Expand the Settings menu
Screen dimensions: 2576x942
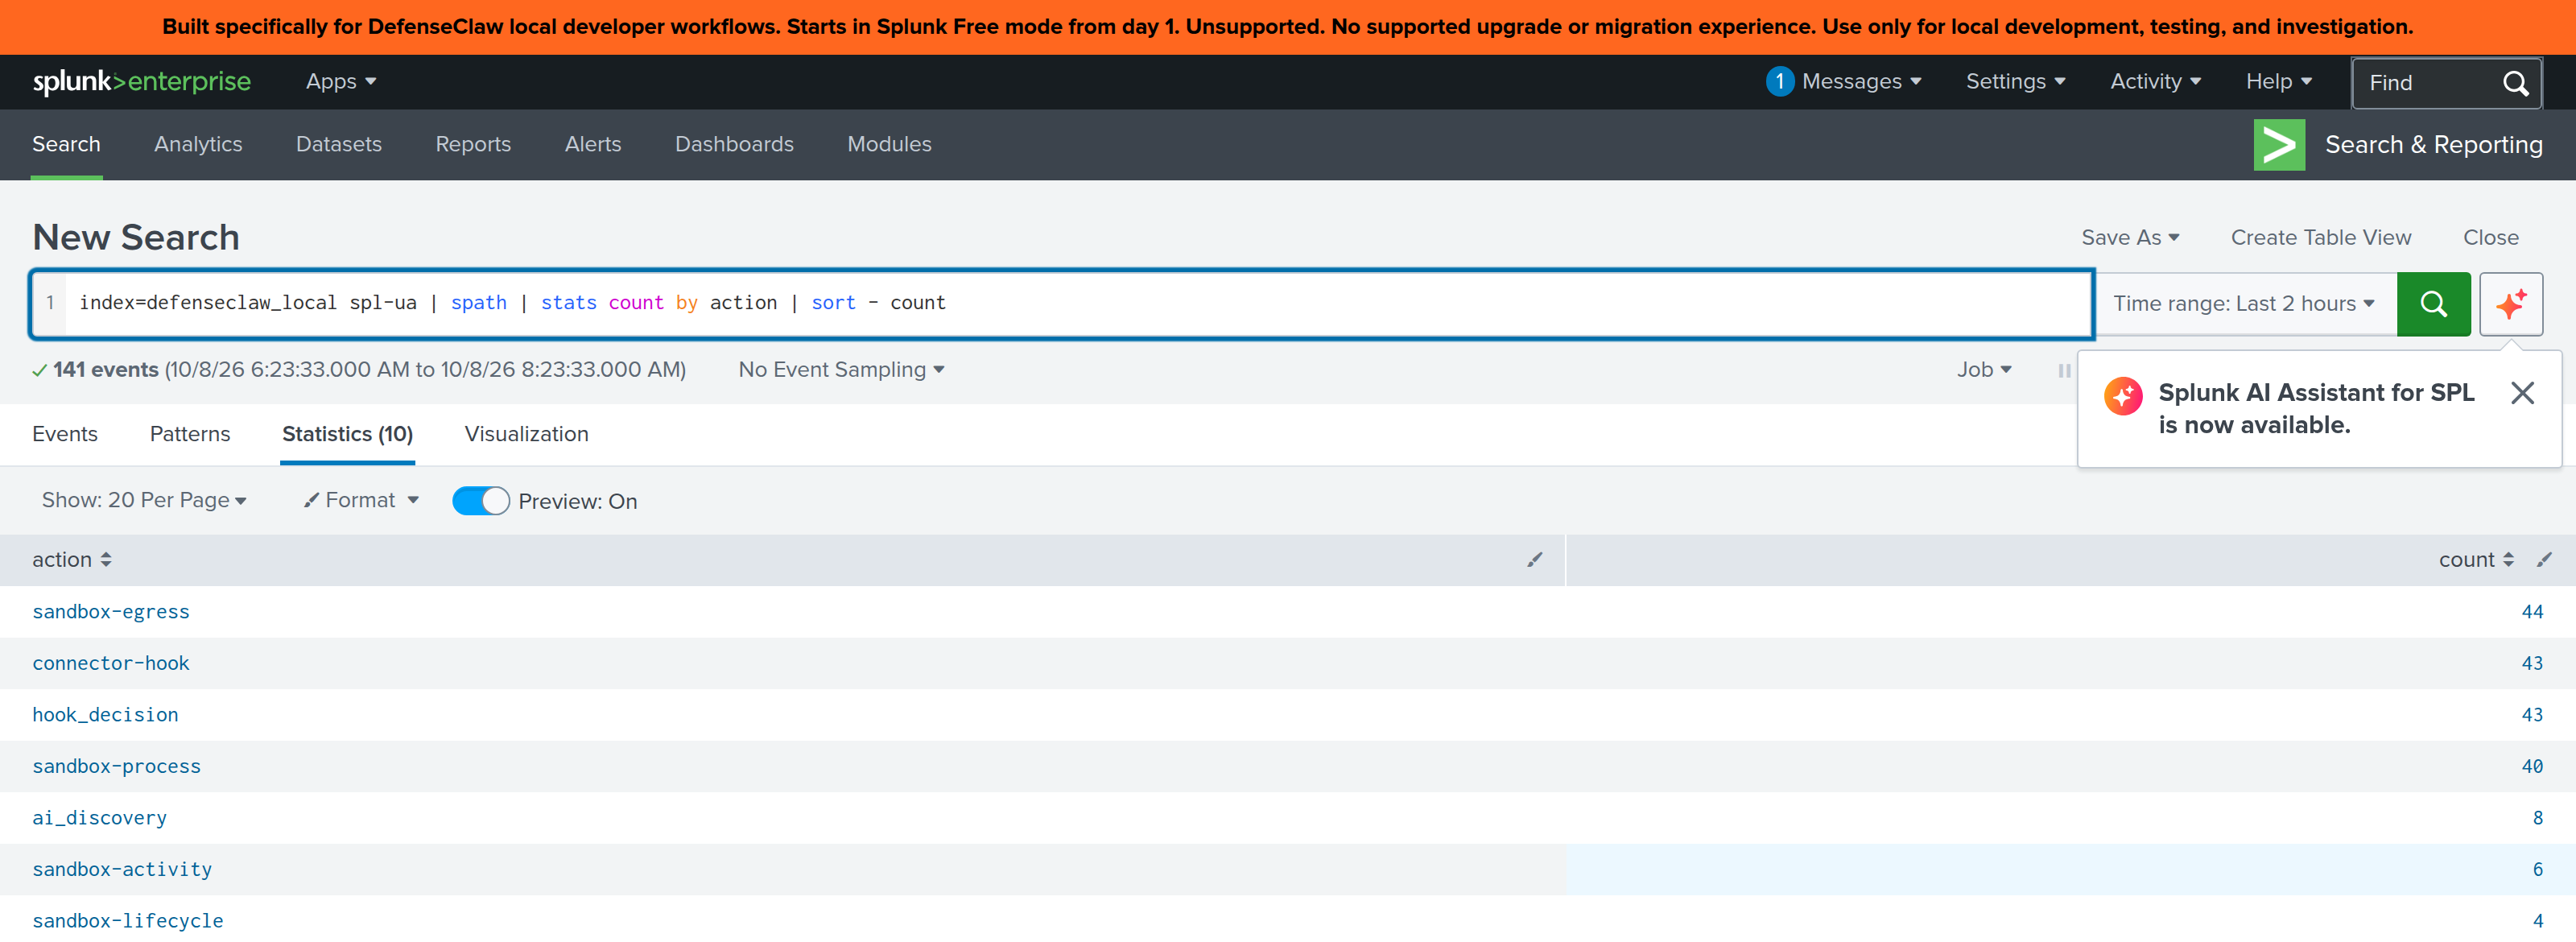[x=2014, y=82]
